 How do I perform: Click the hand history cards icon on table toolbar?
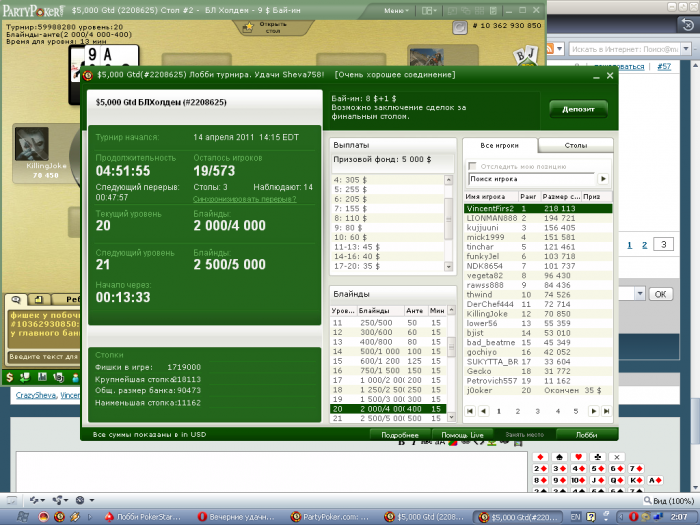pyautogui.click(x=58, y=377)
